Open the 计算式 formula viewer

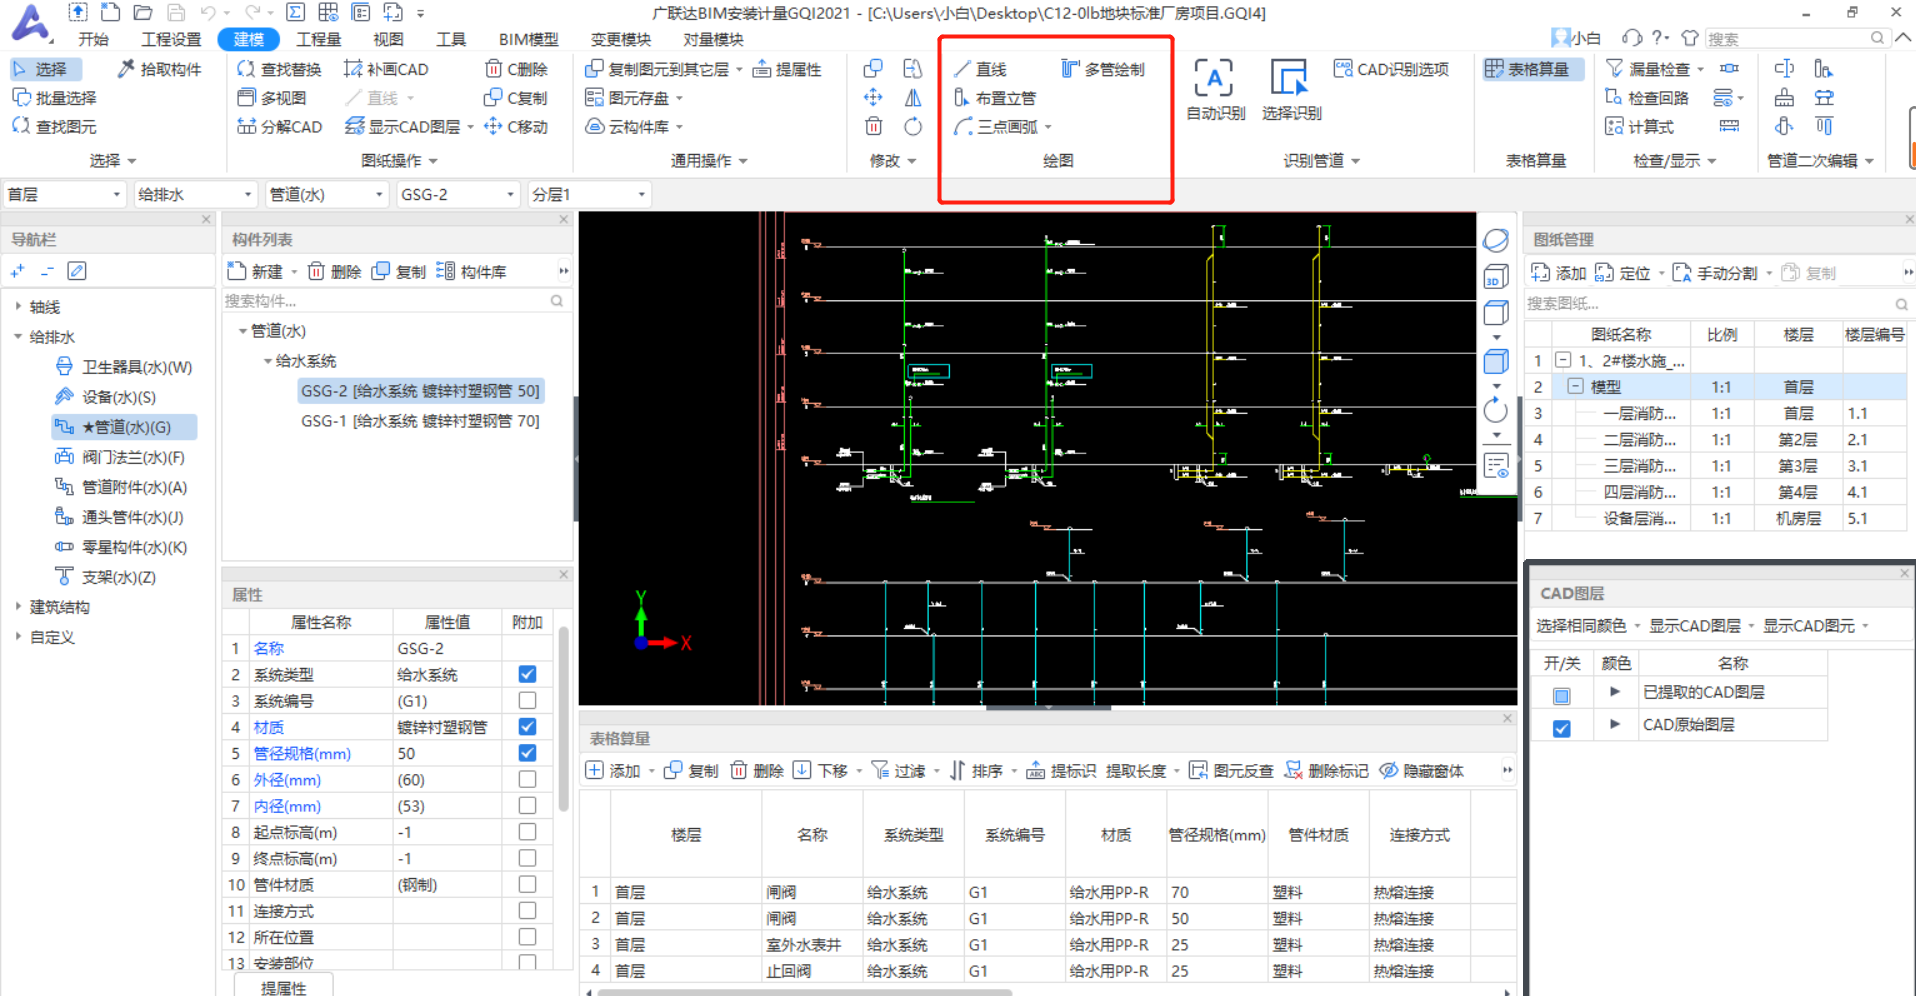[1639, 127]
